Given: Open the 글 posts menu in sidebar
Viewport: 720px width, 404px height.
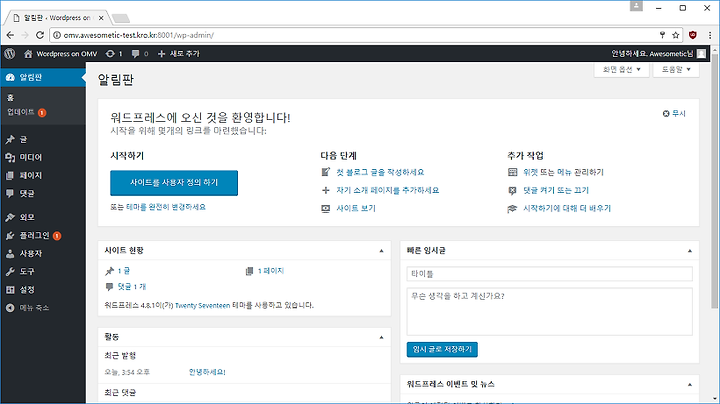Looking at the screenshot, I should (x=43, y=140).
